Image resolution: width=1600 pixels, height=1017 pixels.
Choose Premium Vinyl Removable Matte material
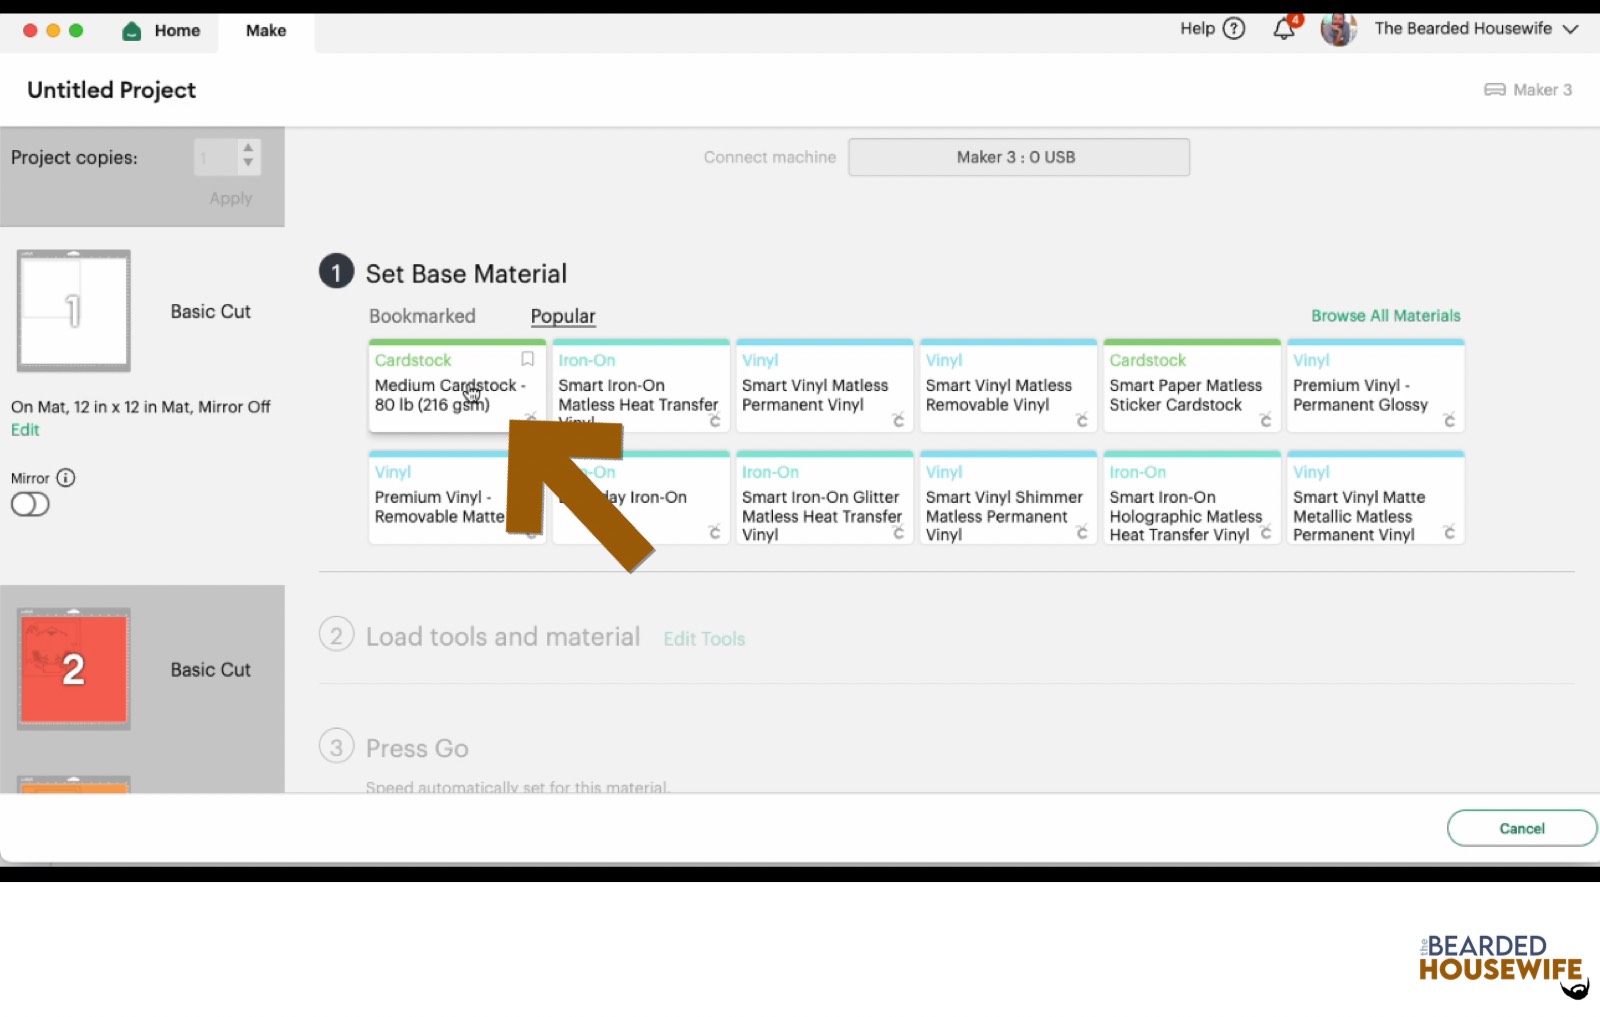[440, 498]
